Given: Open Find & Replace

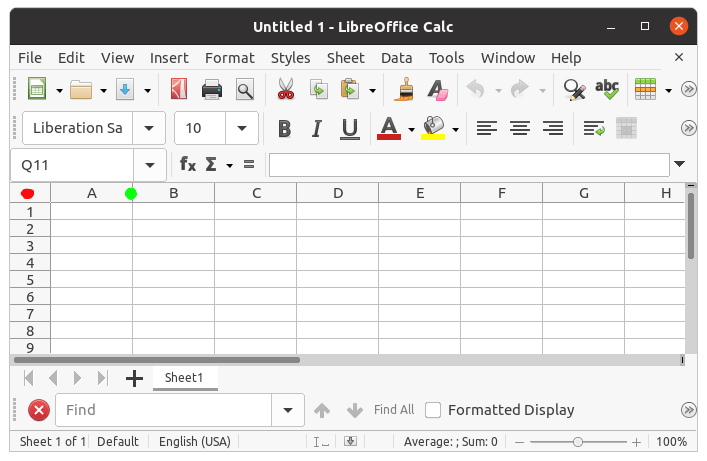Looking at the screenshot, I should 574,89.
